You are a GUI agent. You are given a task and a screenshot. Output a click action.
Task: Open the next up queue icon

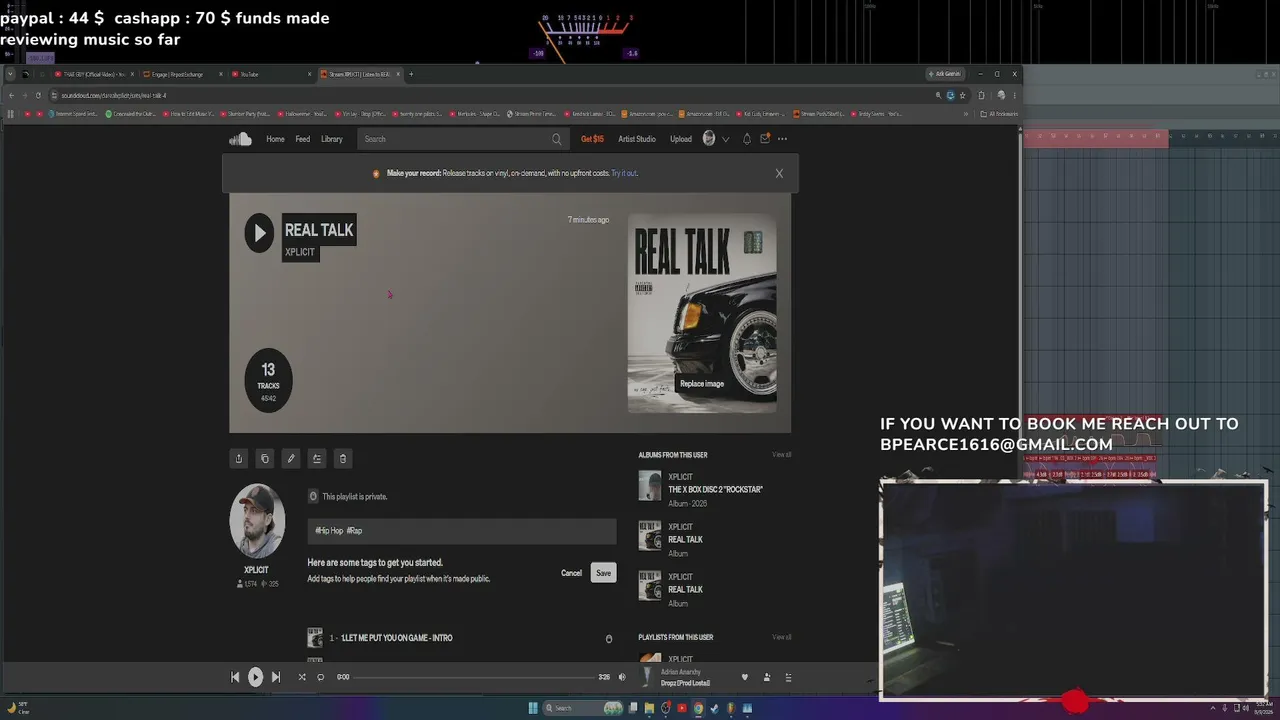click(788, 677)
